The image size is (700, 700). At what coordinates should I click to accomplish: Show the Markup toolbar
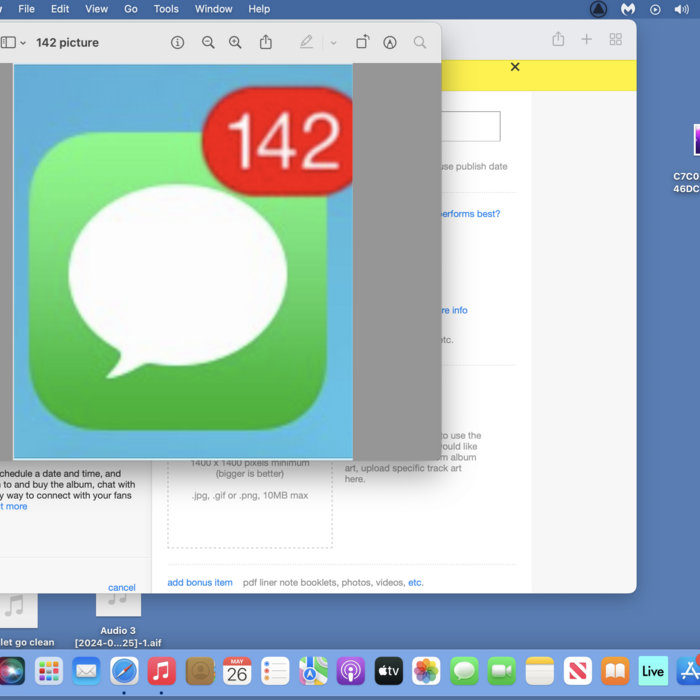click(390, 42)
